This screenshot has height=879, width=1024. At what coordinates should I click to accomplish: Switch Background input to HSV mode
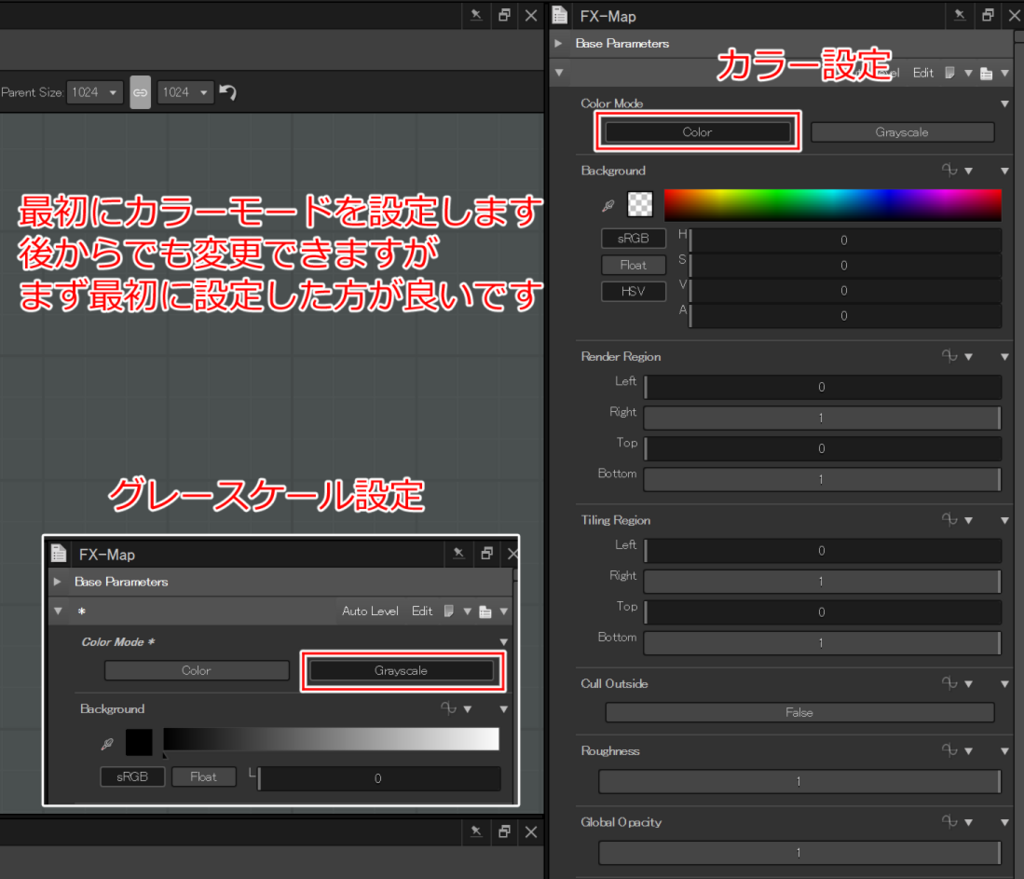(x=633, y=291)
